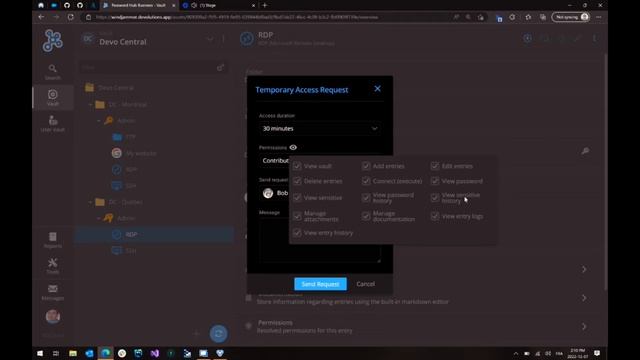Open the Contributor permissions dropdown
Viewport: 640px width, 360px height.
(274, 160)
